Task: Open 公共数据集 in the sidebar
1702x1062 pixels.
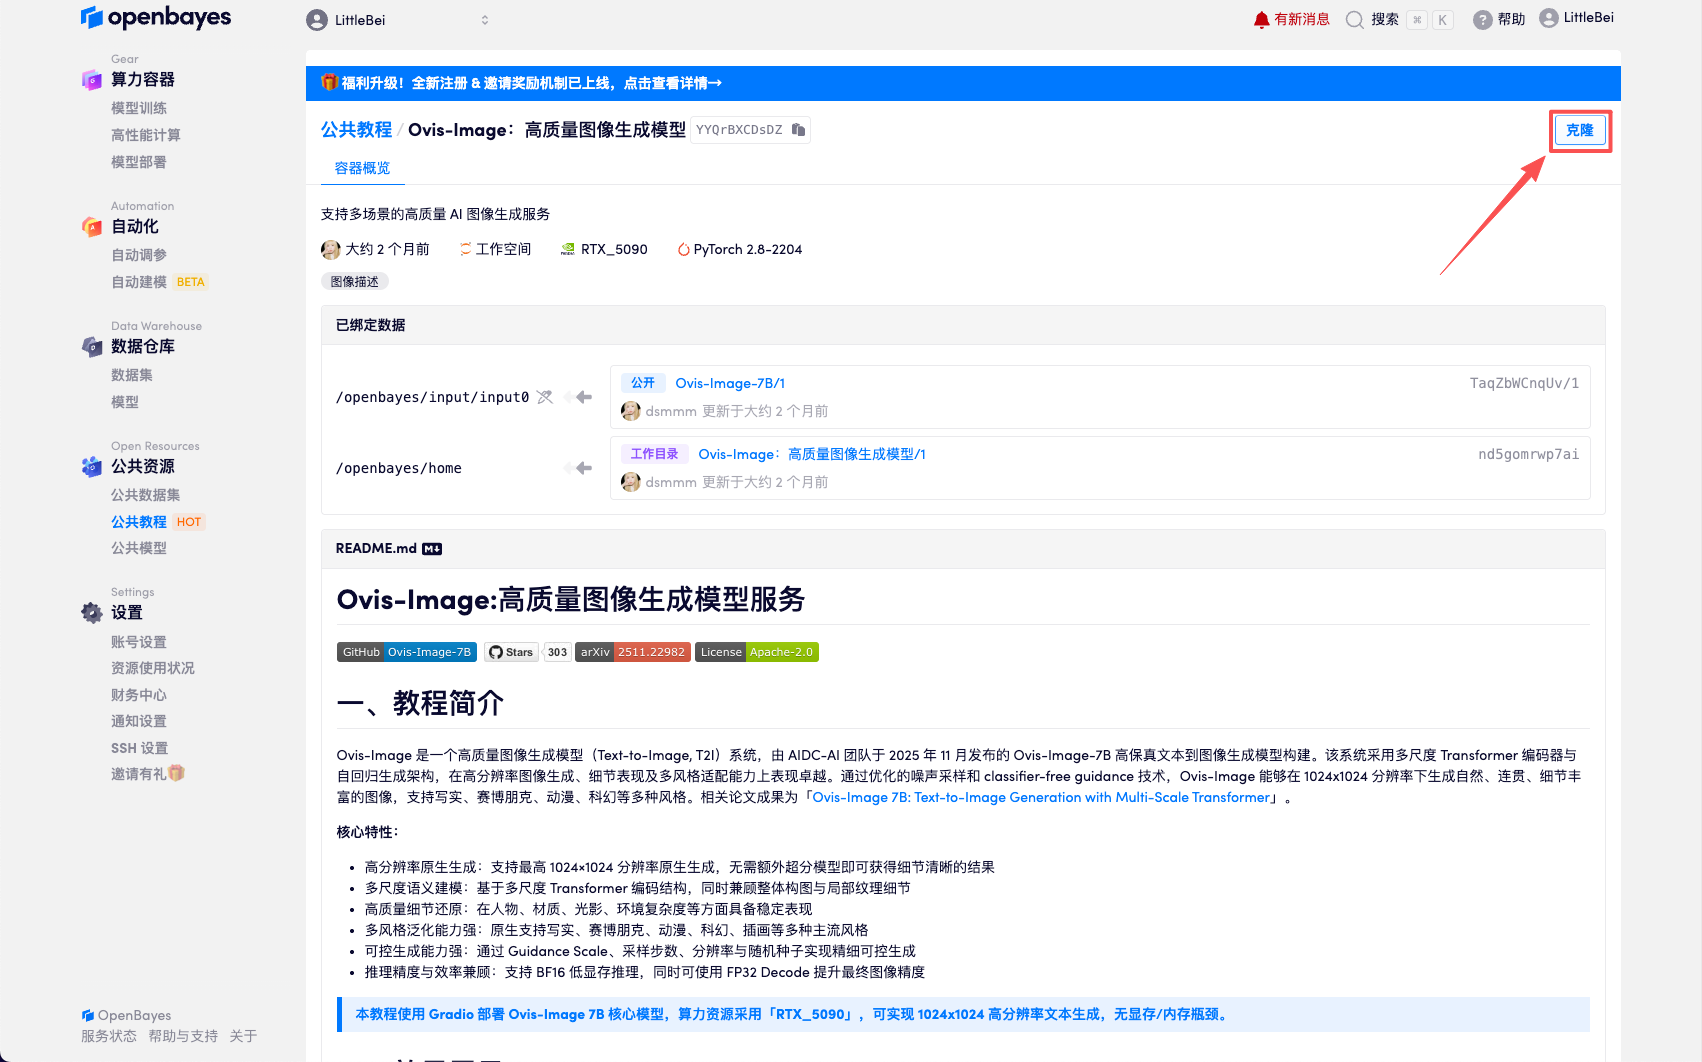Action: click(x=146, y=495)
